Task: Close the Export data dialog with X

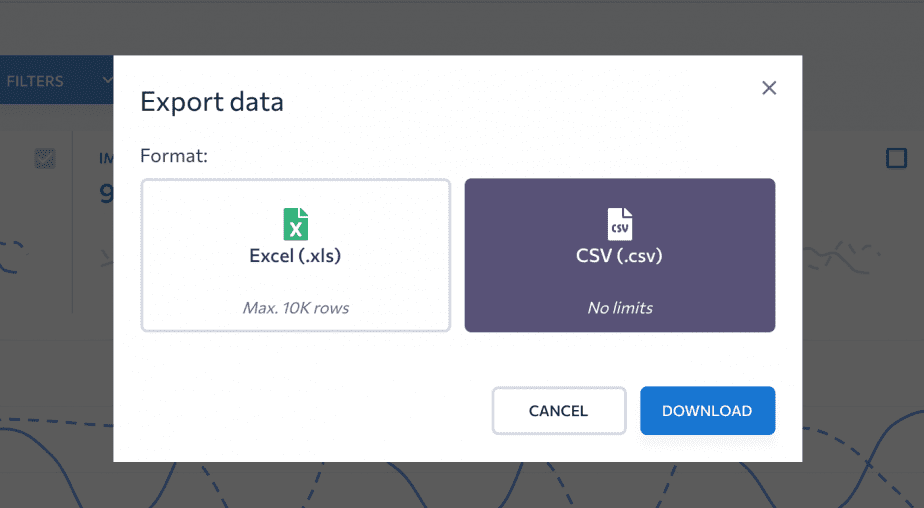Action: pyautogui.click(x=769, y=88)
